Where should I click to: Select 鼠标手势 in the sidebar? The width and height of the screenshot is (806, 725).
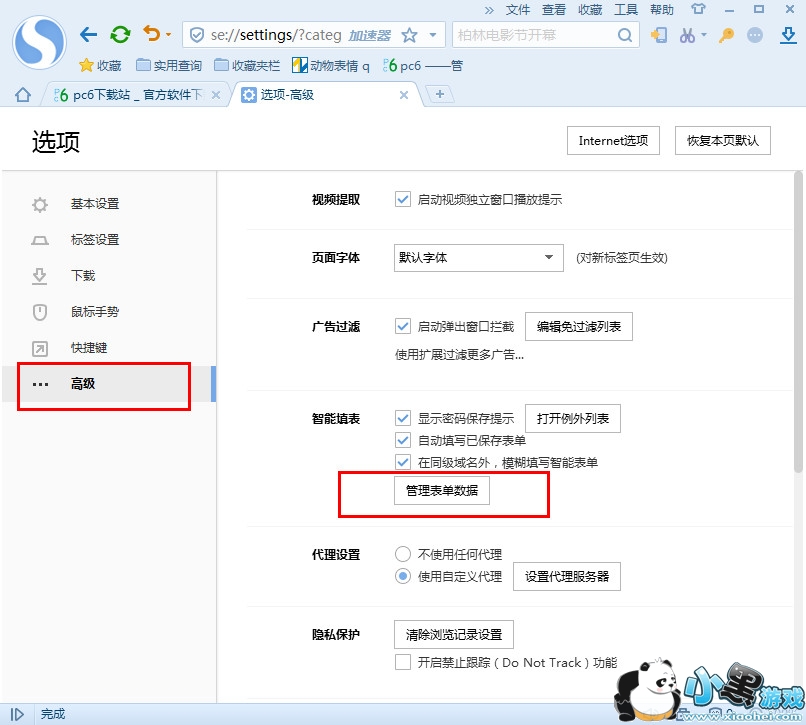[109, 312]
